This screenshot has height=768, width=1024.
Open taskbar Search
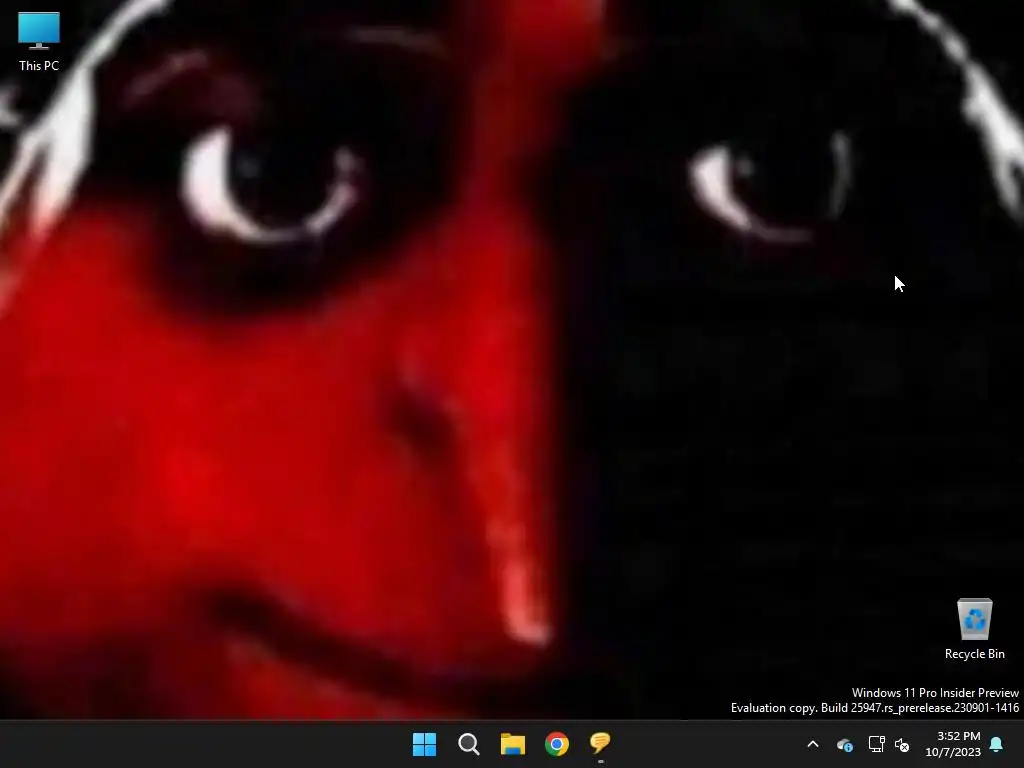[469, 744]
